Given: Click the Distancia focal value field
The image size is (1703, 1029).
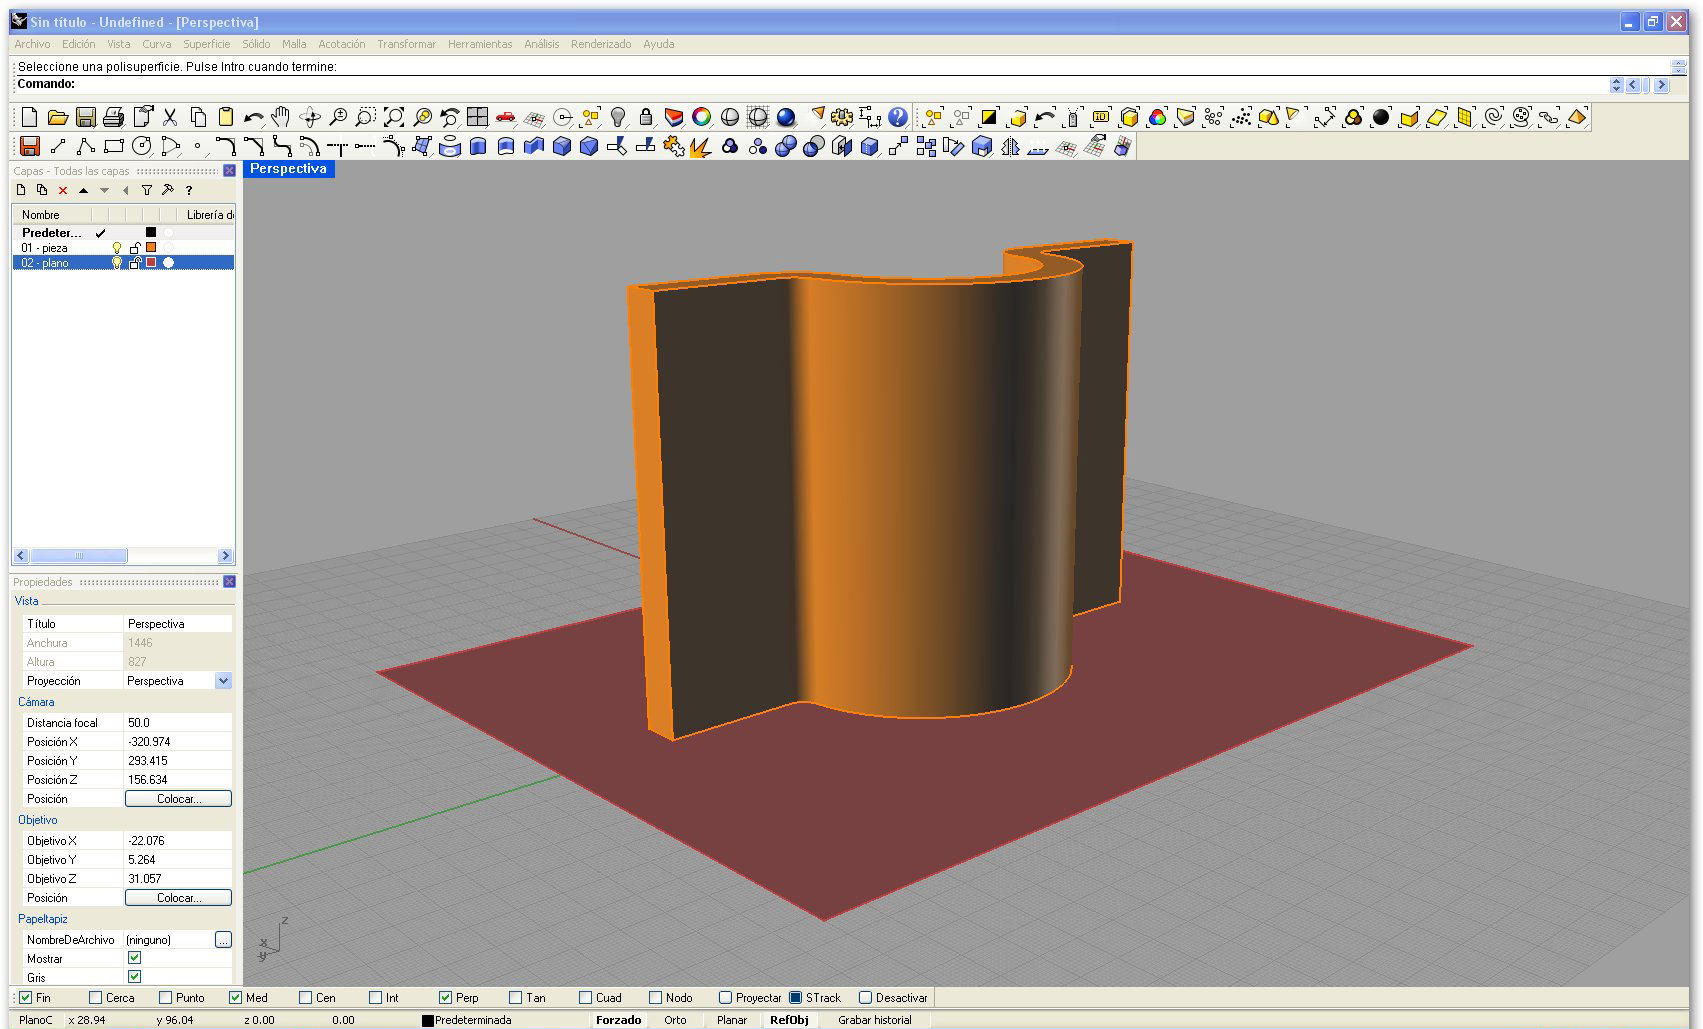Looking at the screenshot, I should coord(178,723).
